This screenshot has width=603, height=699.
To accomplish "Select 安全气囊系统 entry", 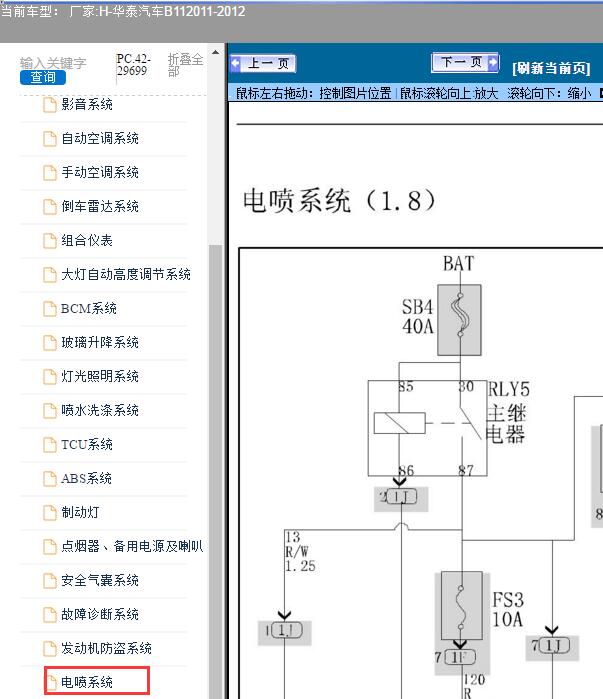I will (x=100, y=580).
